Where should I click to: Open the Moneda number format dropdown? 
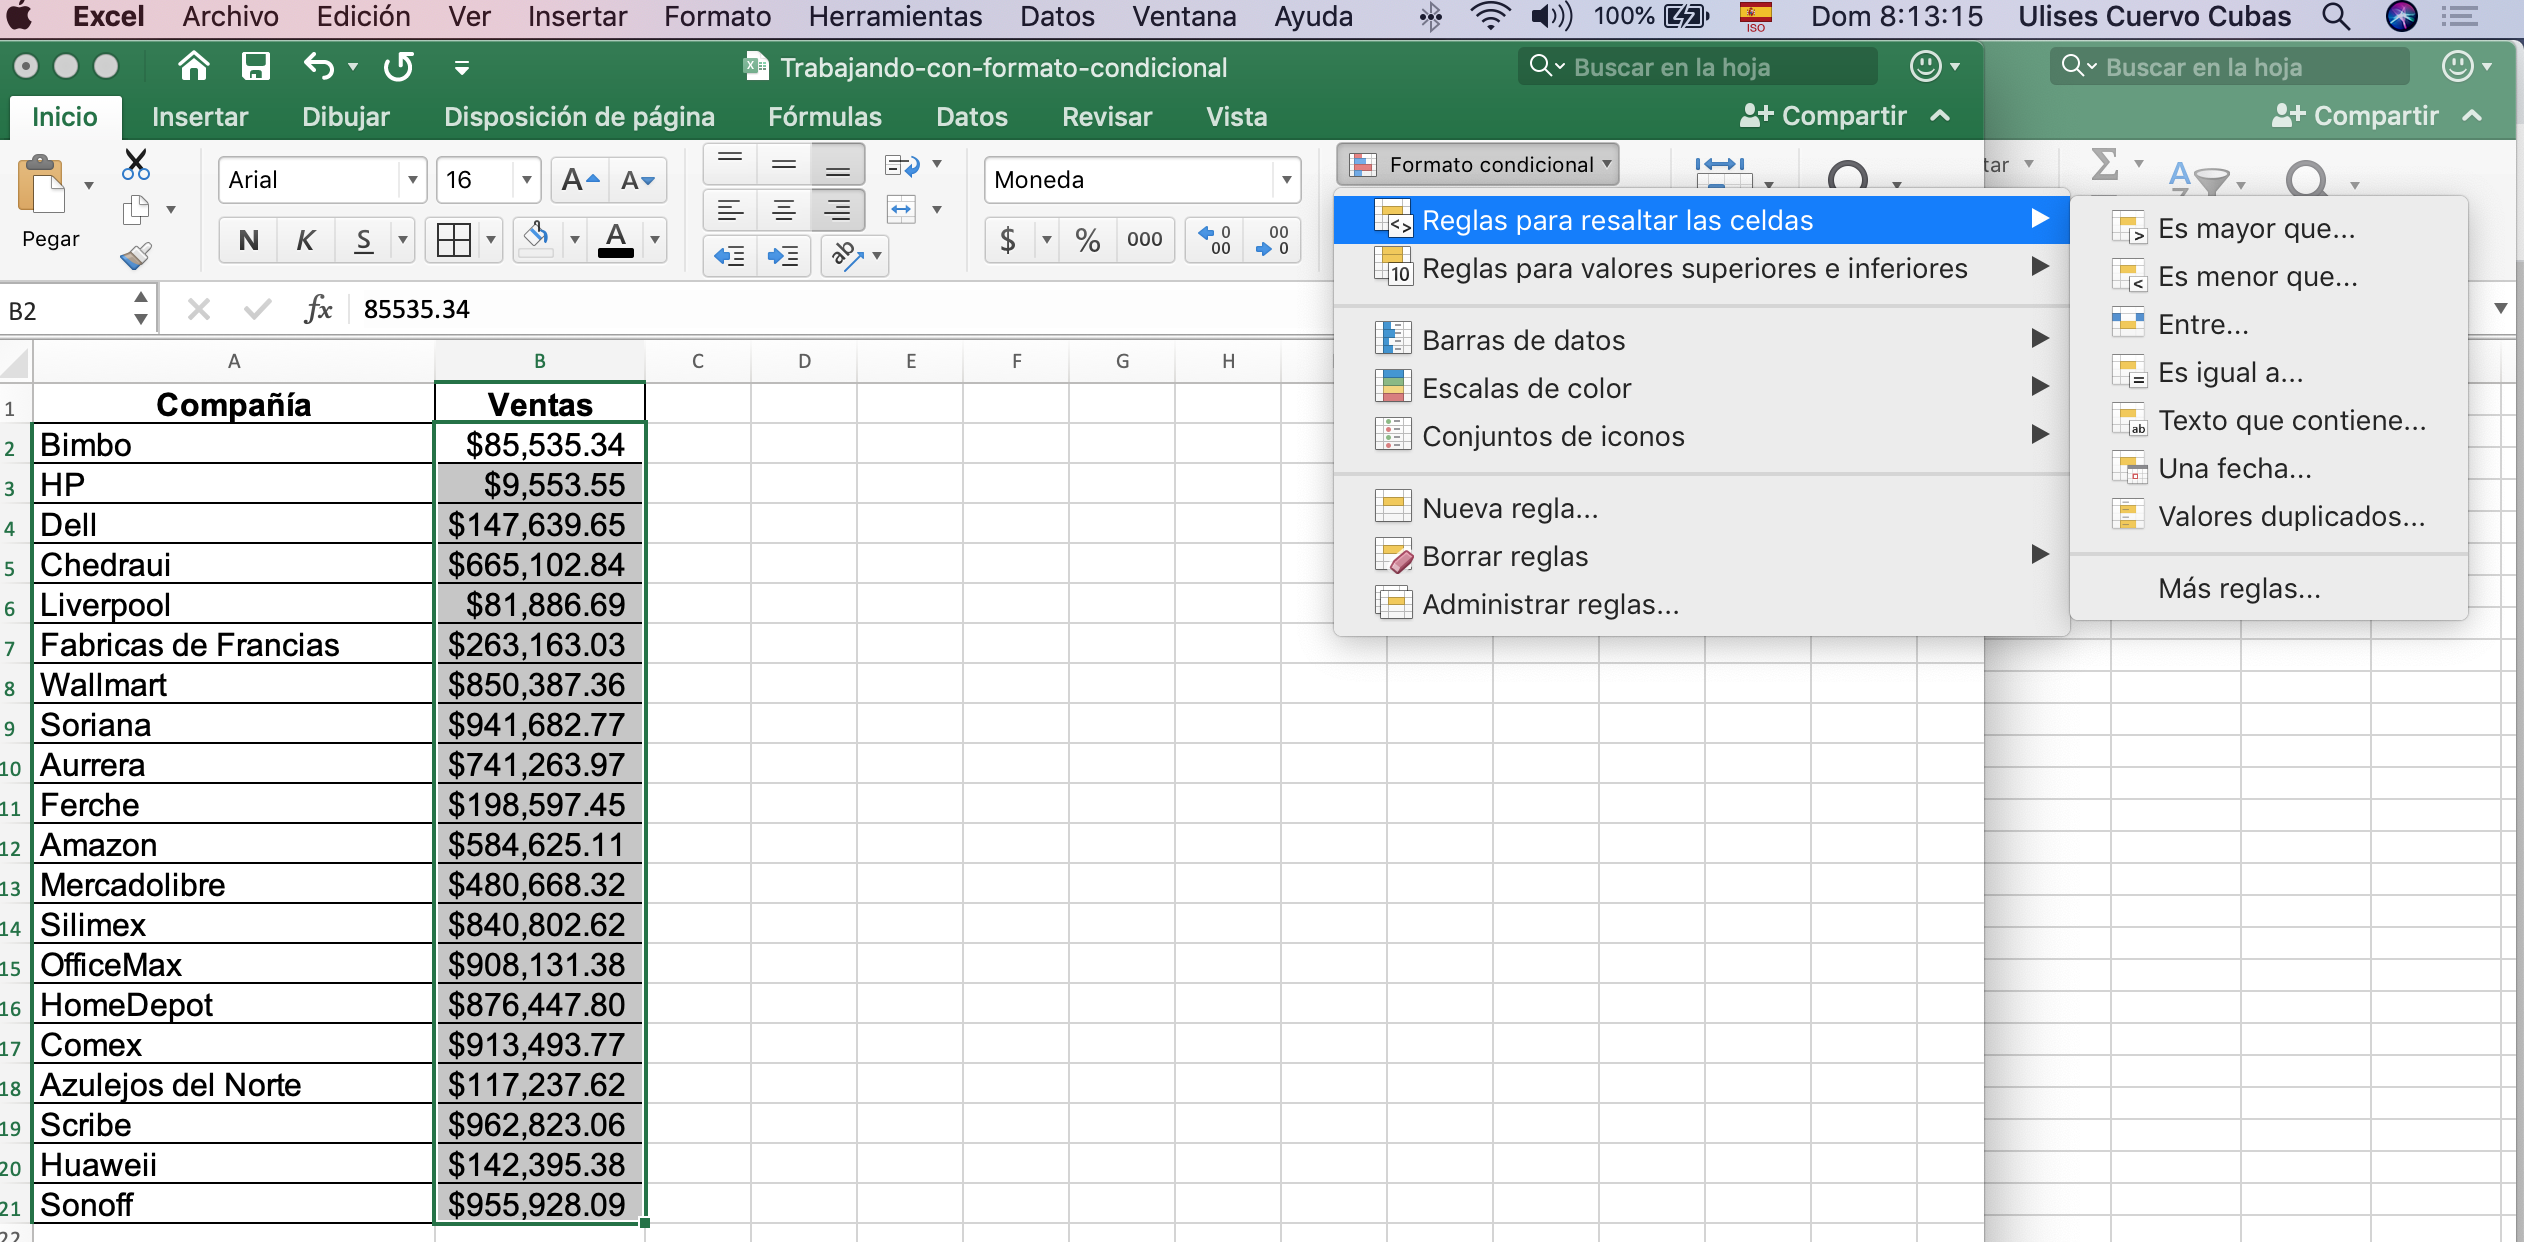tap(1286, 180)
